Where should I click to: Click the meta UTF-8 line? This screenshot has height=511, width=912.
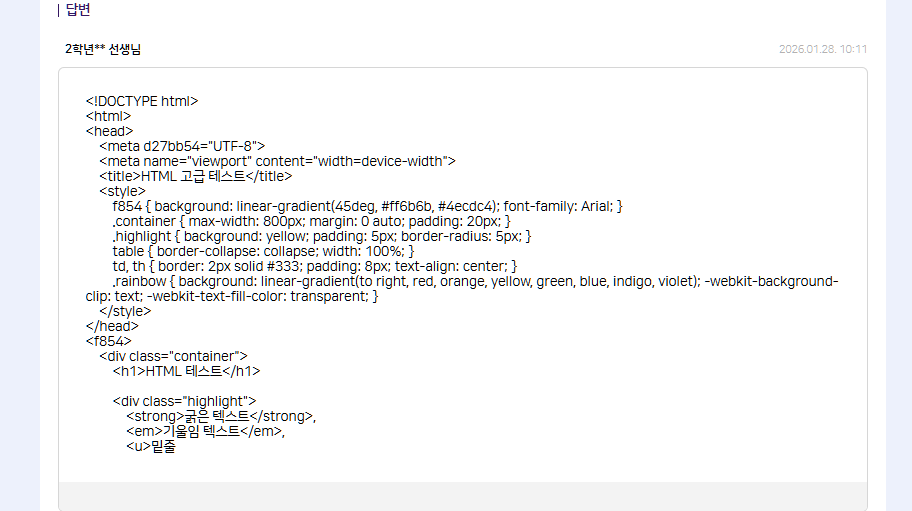(x=182, y=146)
